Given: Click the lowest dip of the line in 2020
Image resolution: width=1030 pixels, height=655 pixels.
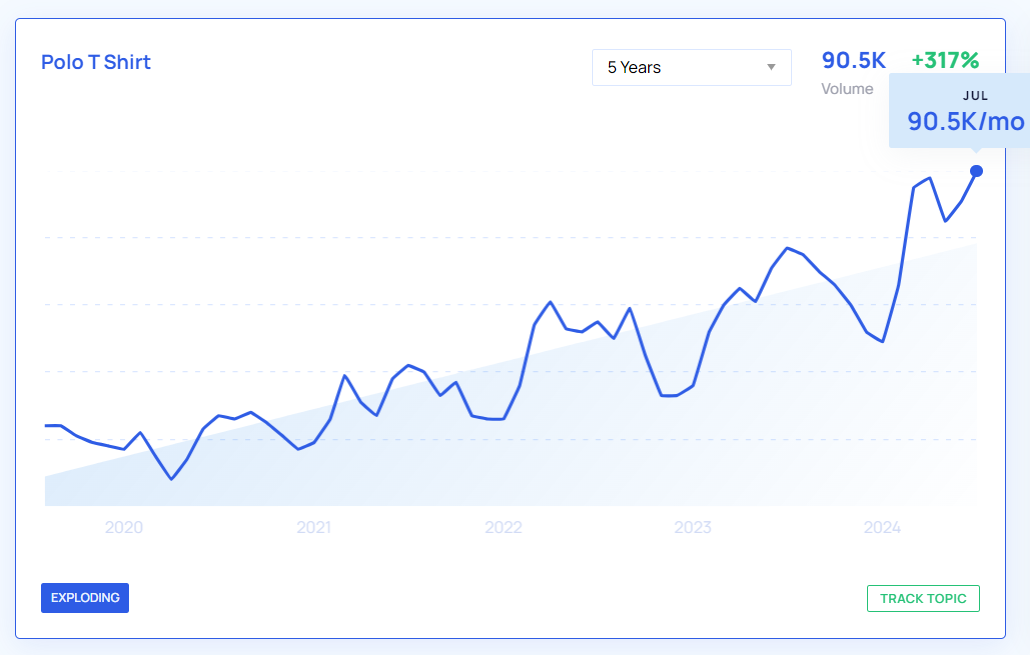Looking at the screenshot, I should point(172,479).
